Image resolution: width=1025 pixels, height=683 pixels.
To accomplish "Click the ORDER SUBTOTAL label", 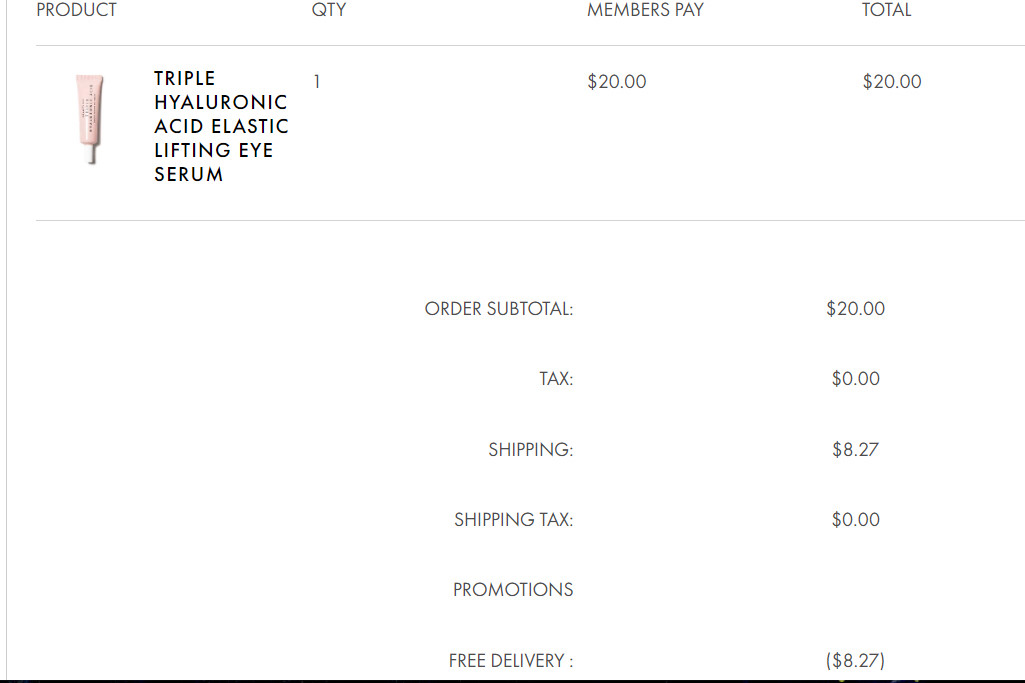I will coord(499,308).
